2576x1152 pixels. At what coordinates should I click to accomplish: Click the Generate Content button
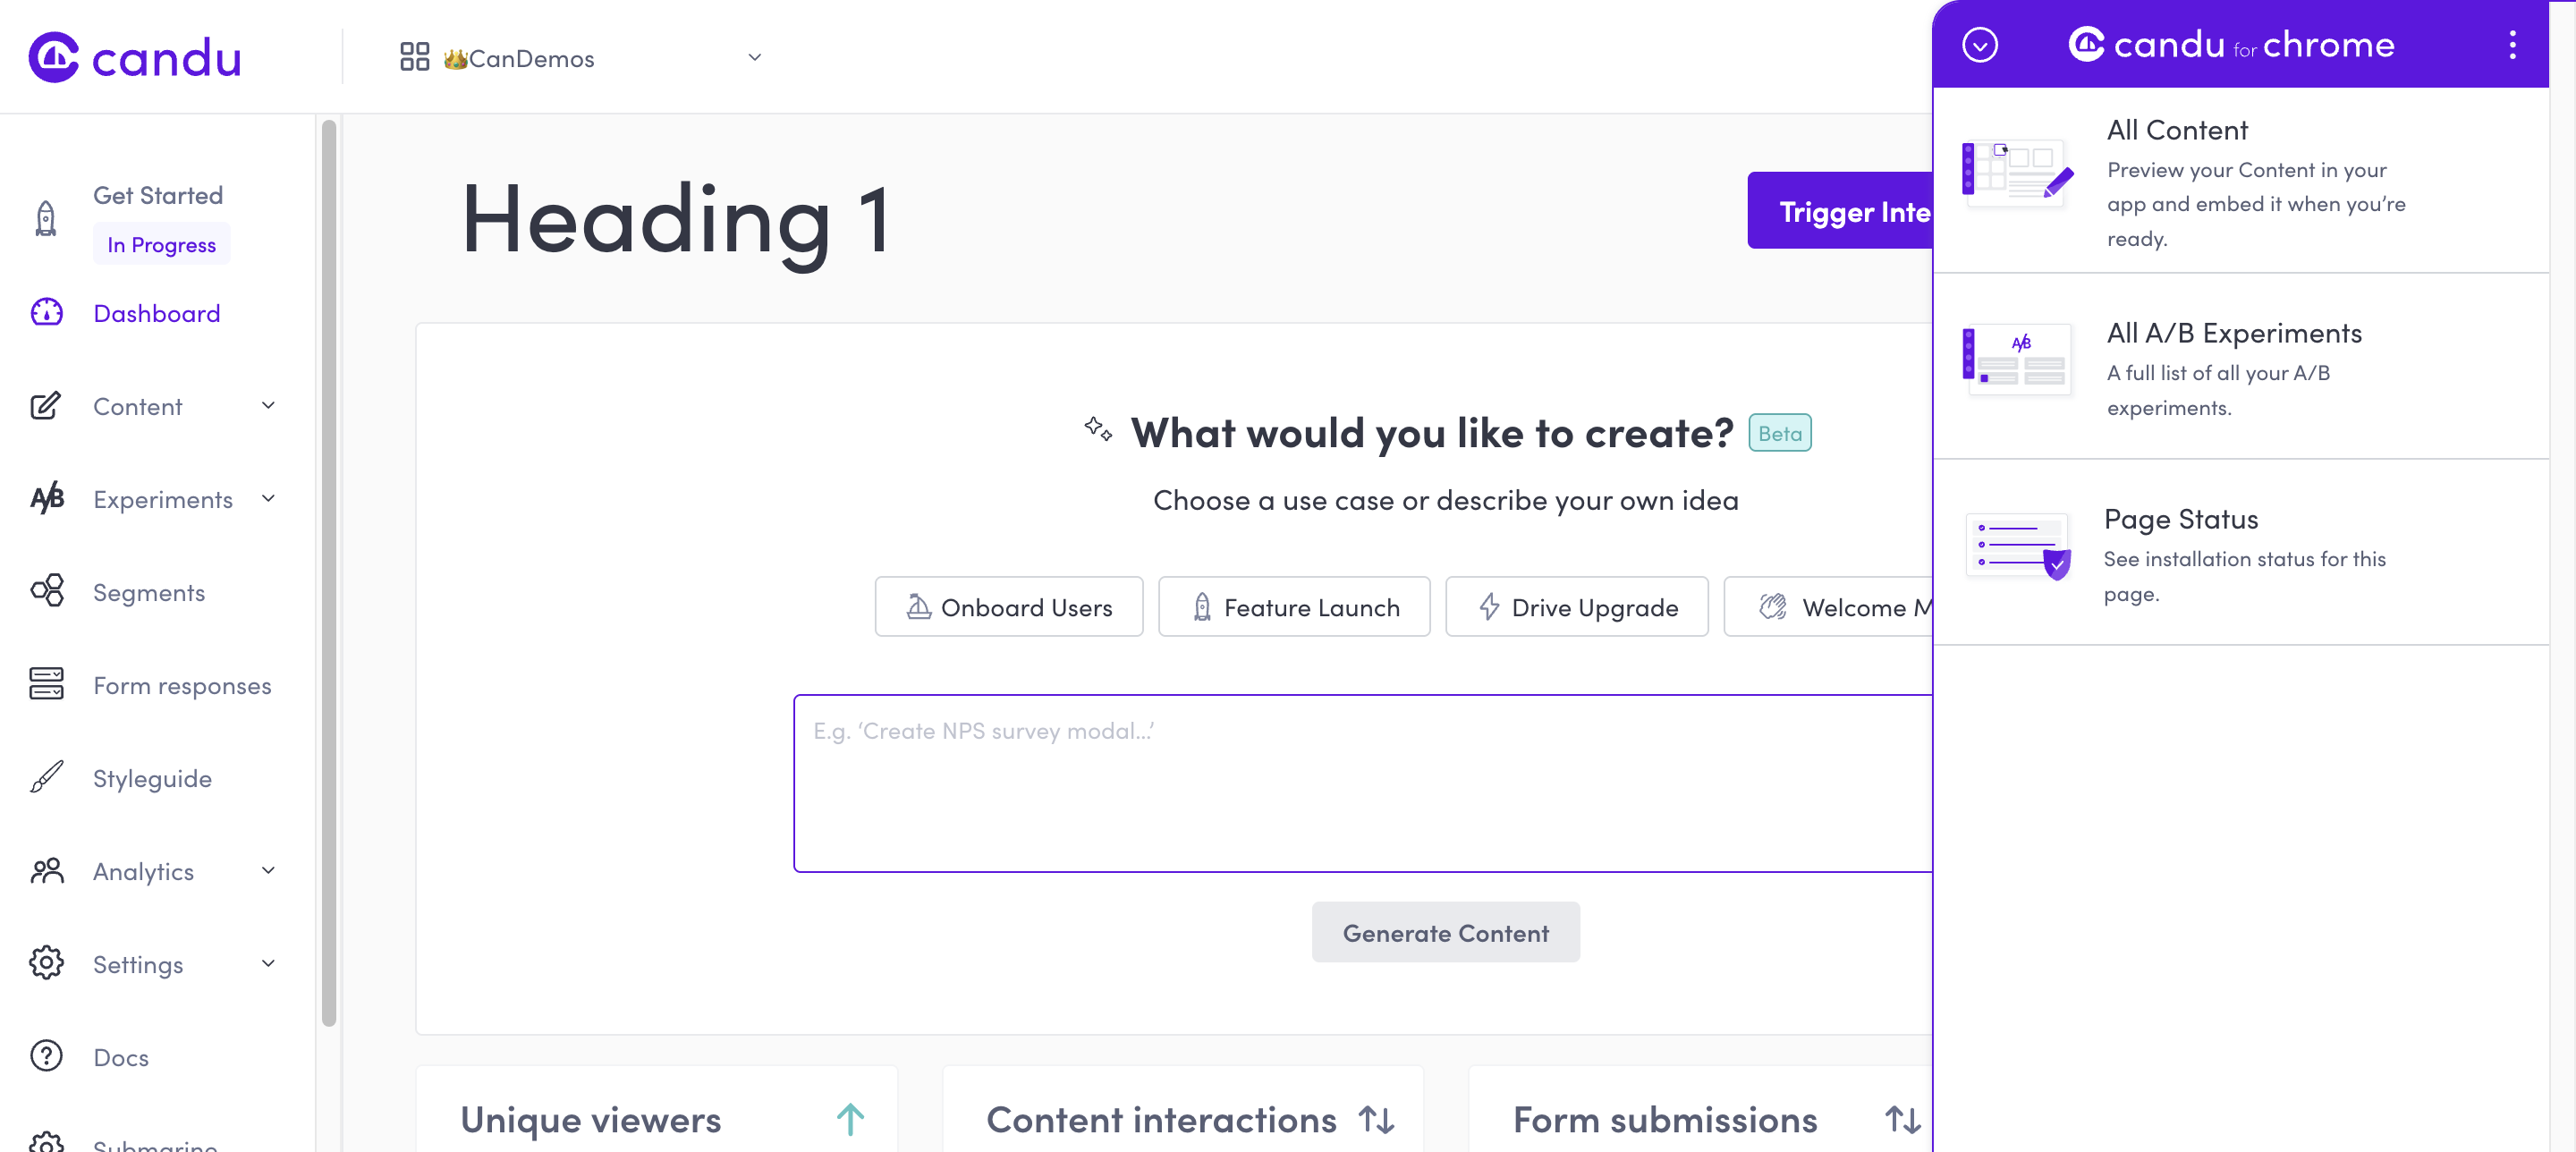click(1445, 932)
